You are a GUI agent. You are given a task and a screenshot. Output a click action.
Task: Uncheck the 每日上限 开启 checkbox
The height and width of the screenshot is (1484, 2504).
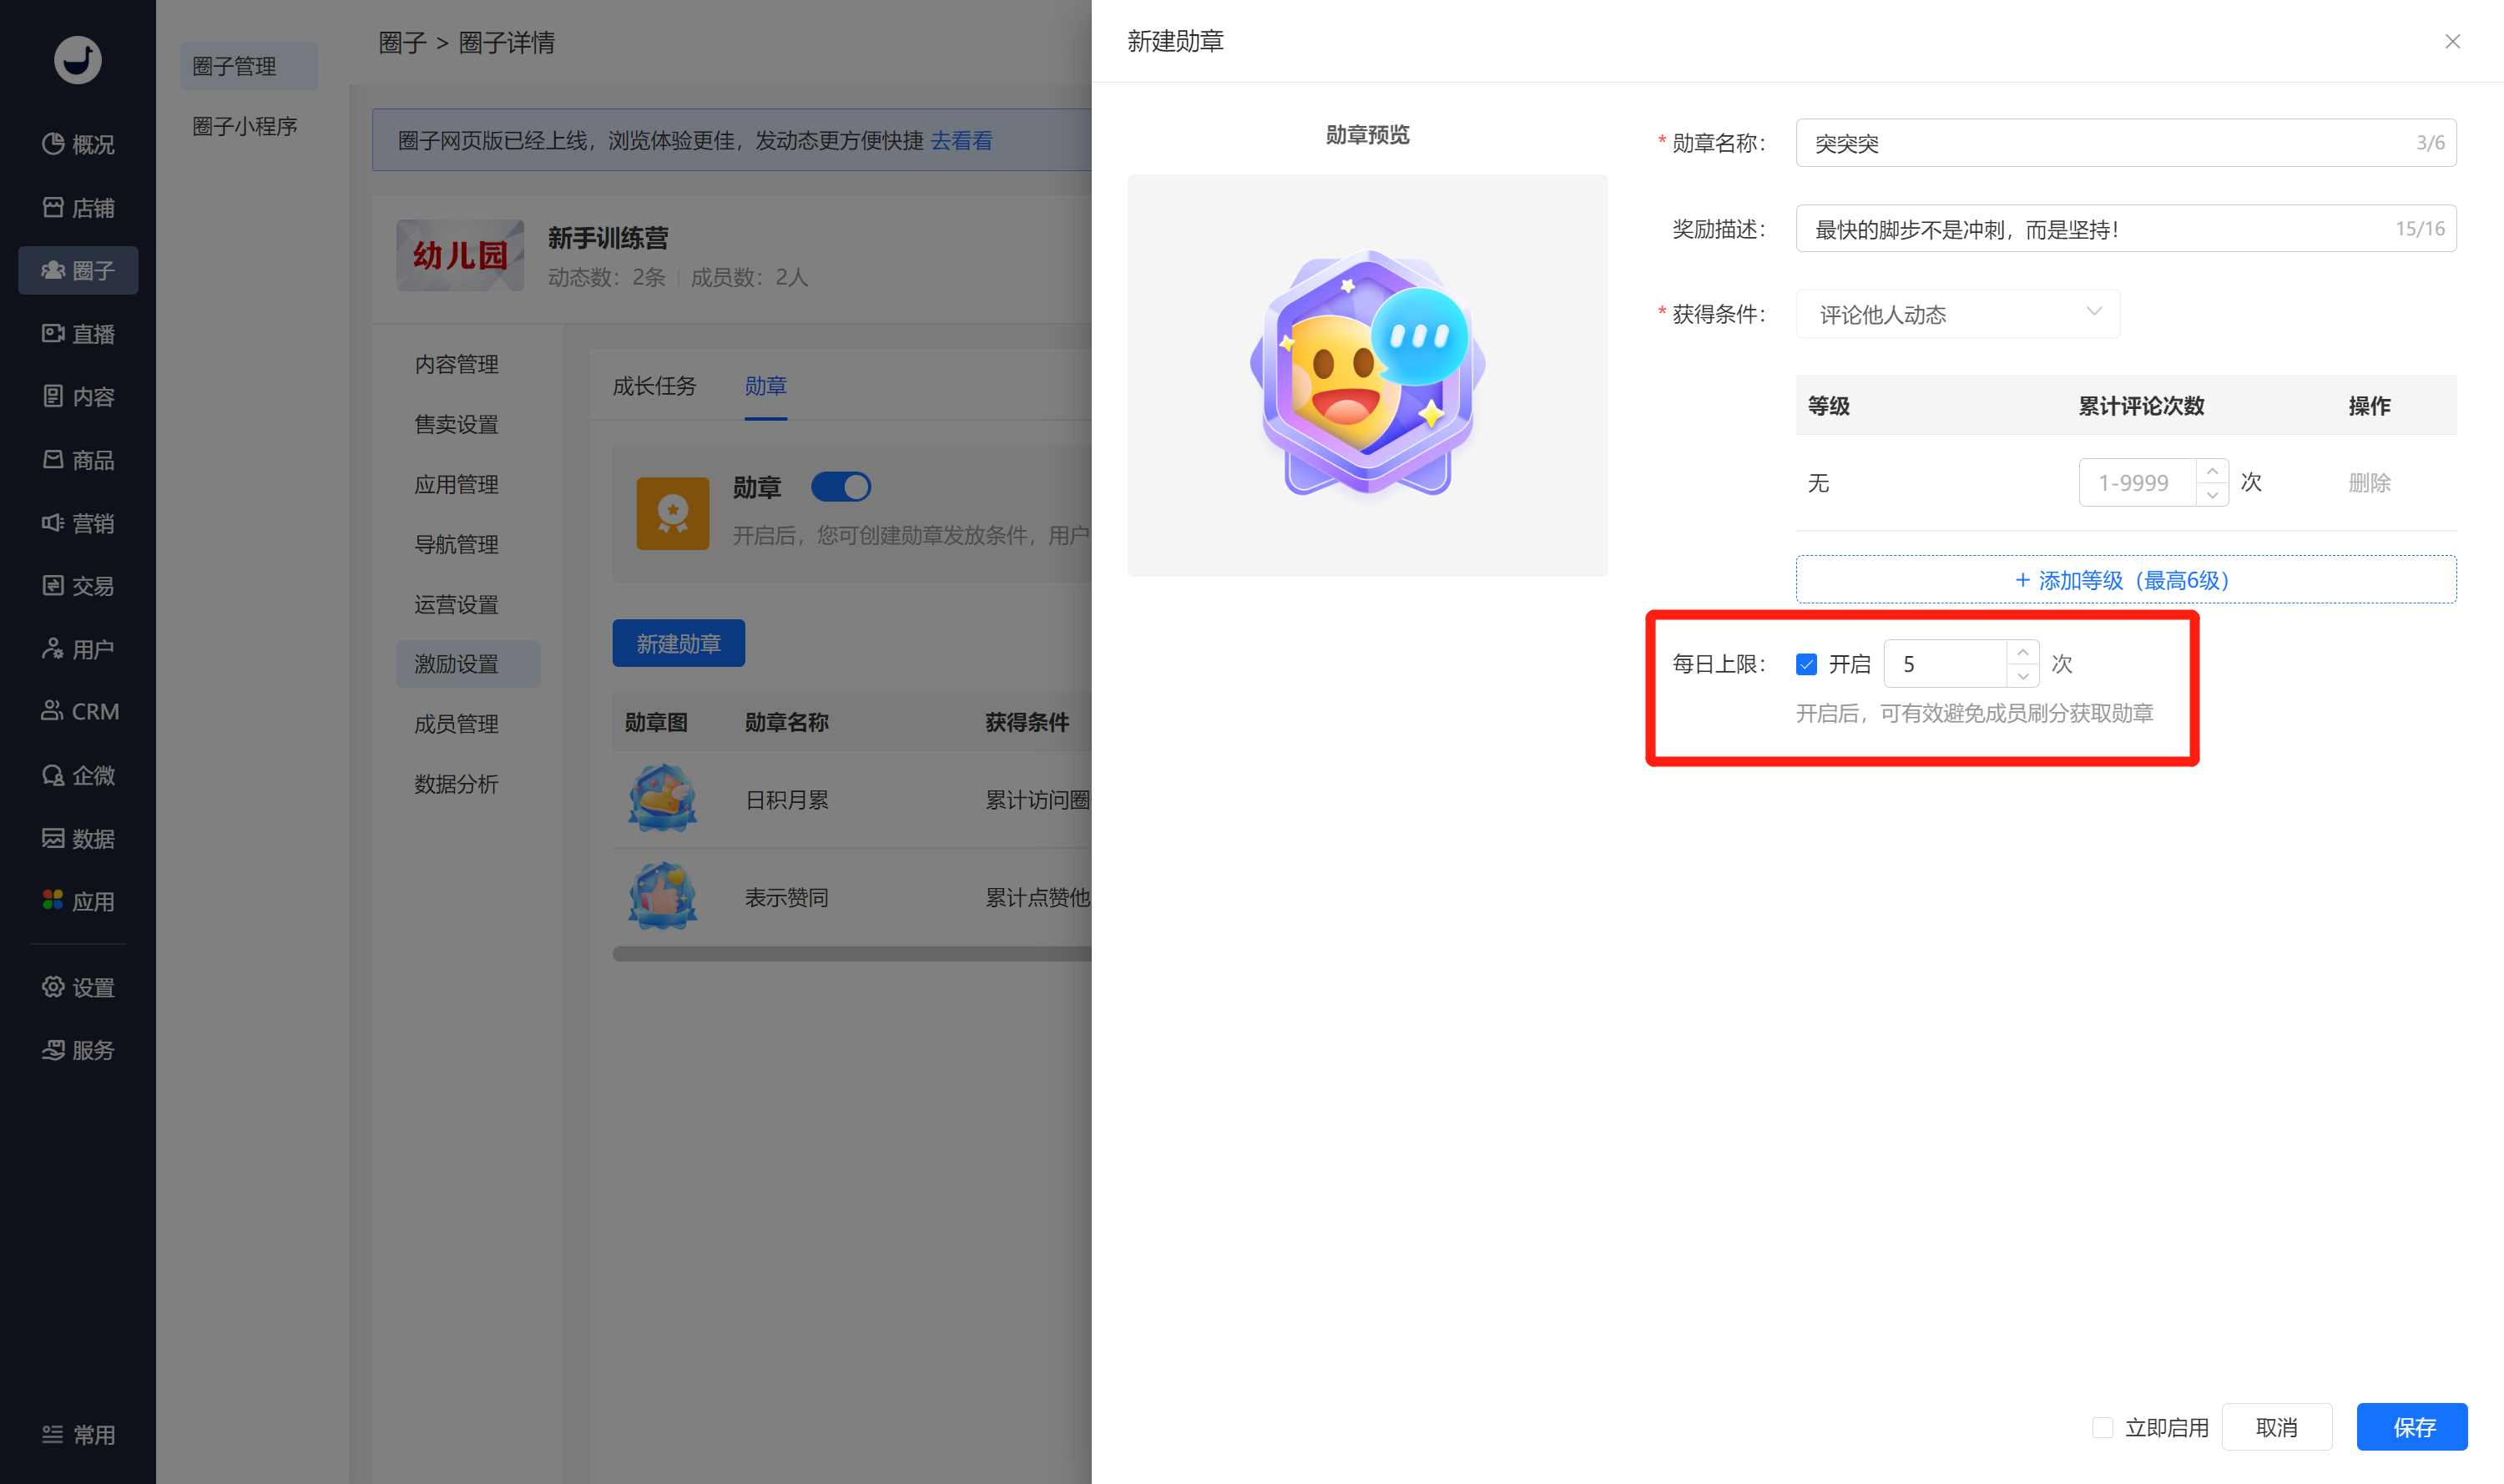pyautogui.click(x=1806, y=664)
